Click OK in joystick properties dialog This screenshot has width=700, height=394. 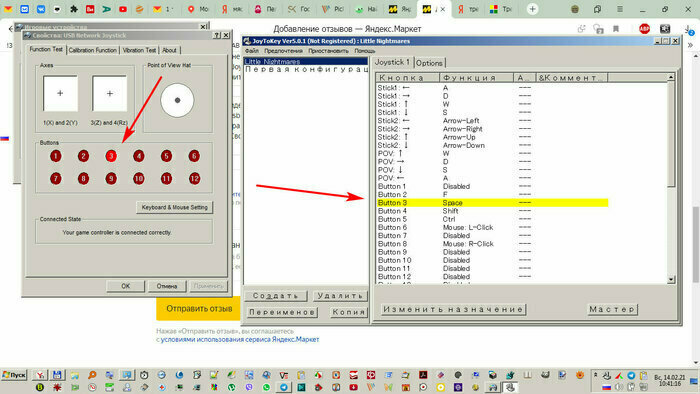coord(125,286)
